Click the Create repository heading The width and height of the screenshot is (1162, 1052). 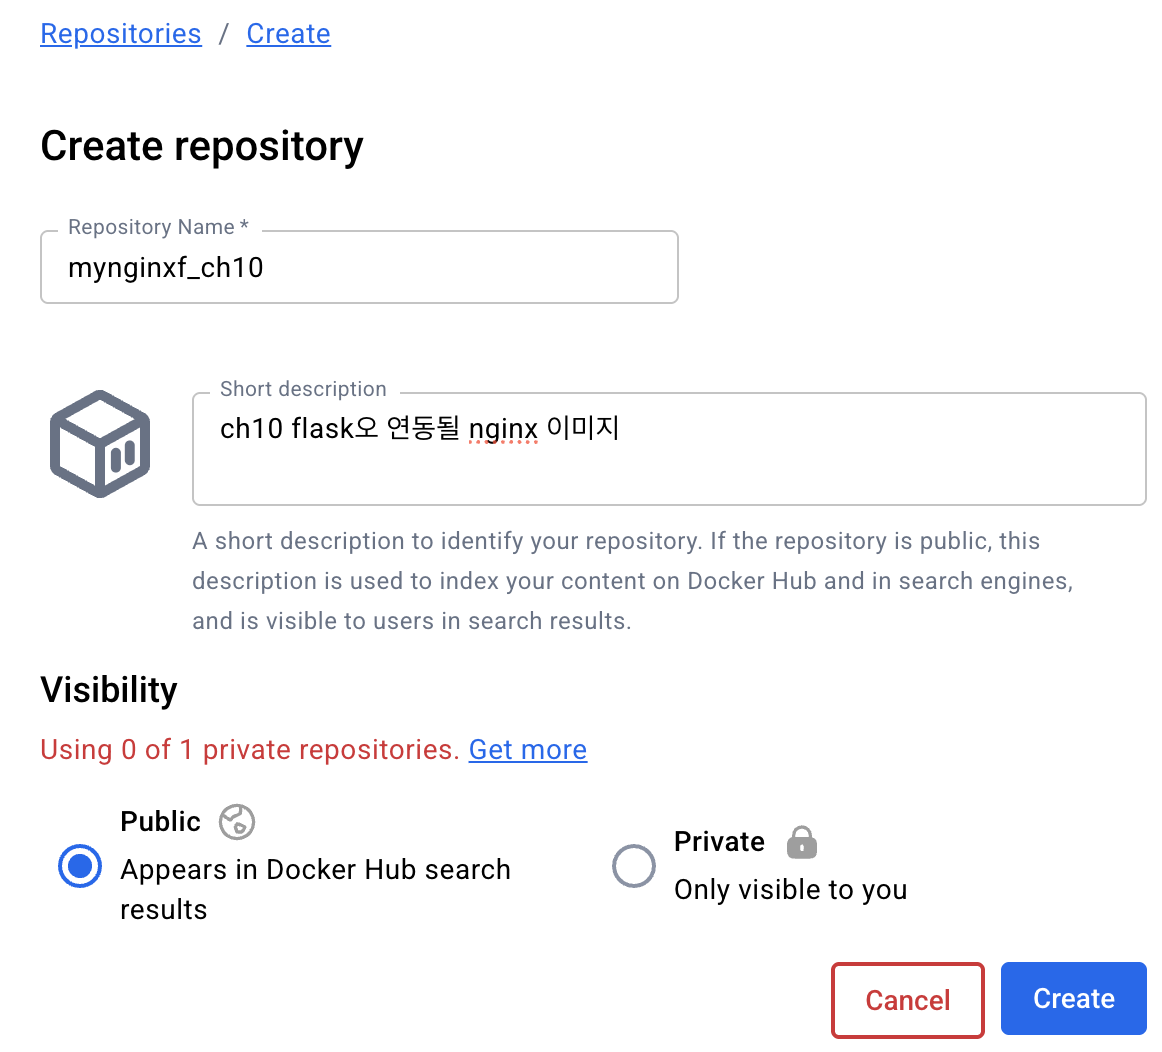(202, 146)
